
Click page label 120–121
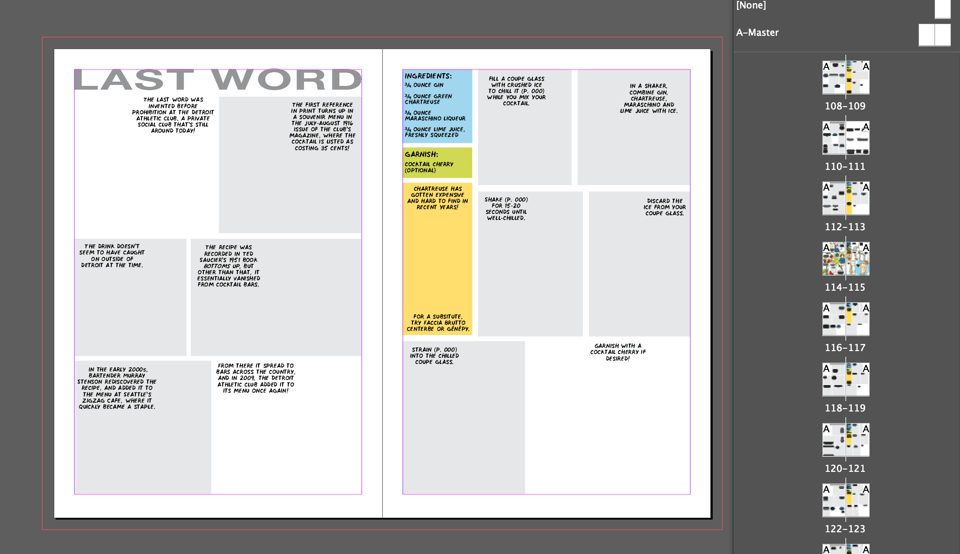tap(845, 468)
